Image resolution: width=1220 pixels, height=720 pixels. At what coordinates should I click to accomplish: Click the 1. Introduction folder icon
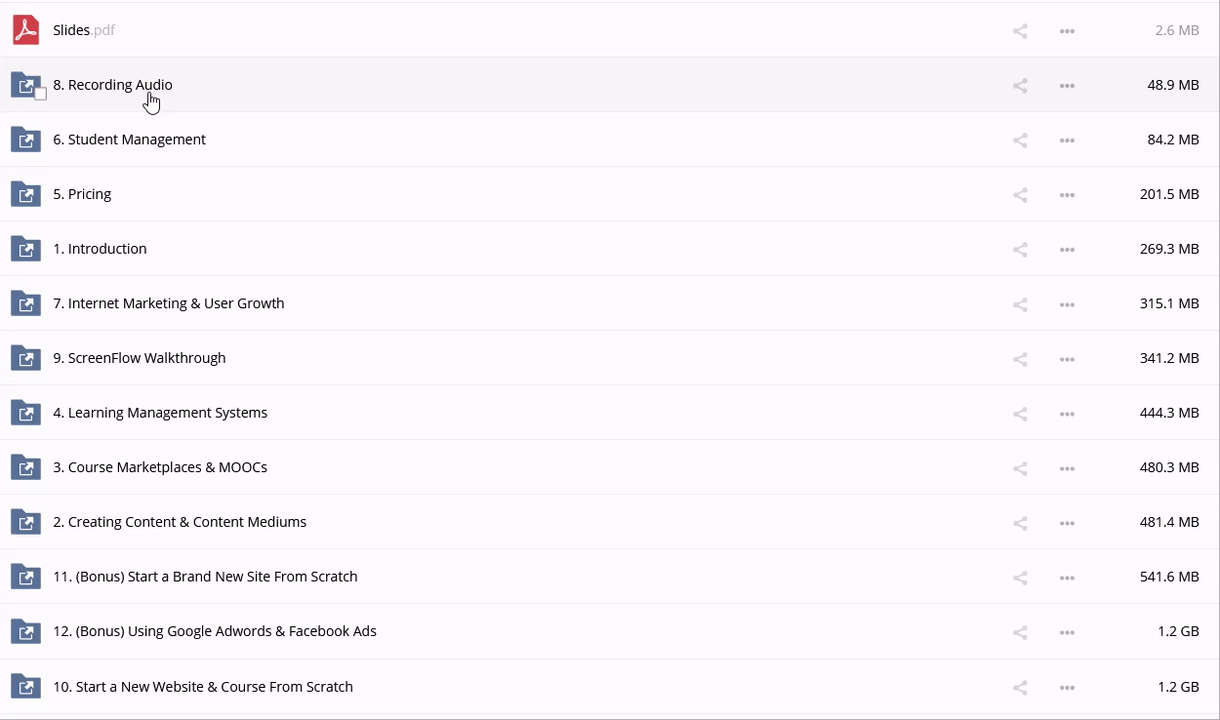tap(26, 249)
